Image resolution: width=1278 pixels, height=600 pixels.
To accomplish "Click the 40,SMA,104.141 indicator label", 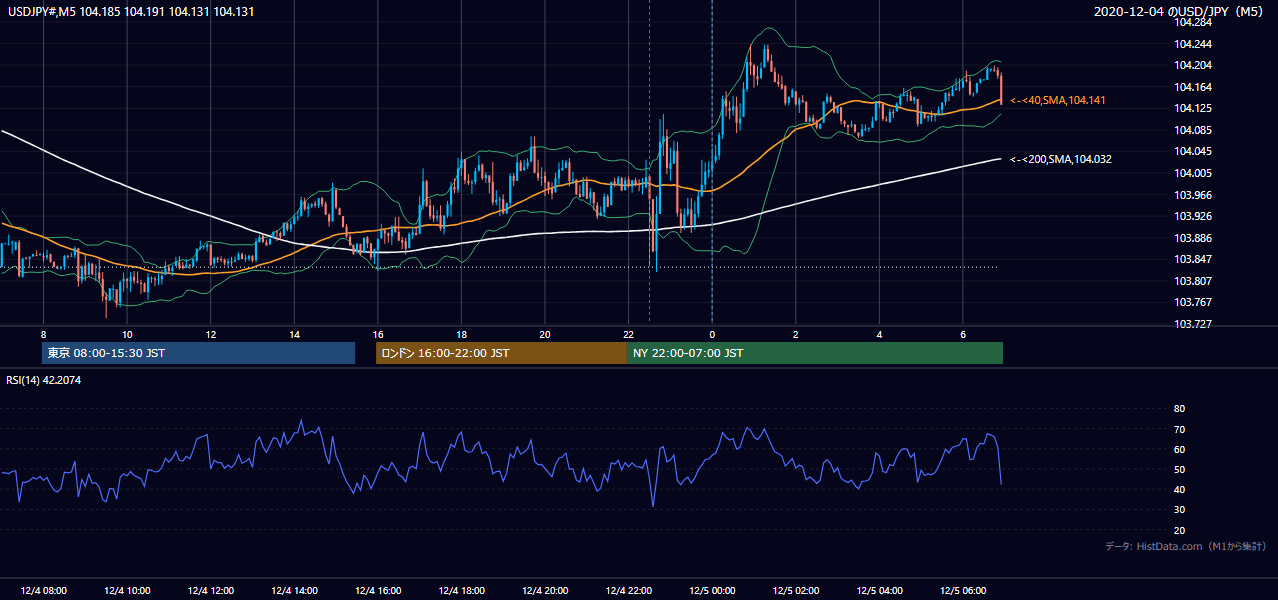I will [1058, 101].
